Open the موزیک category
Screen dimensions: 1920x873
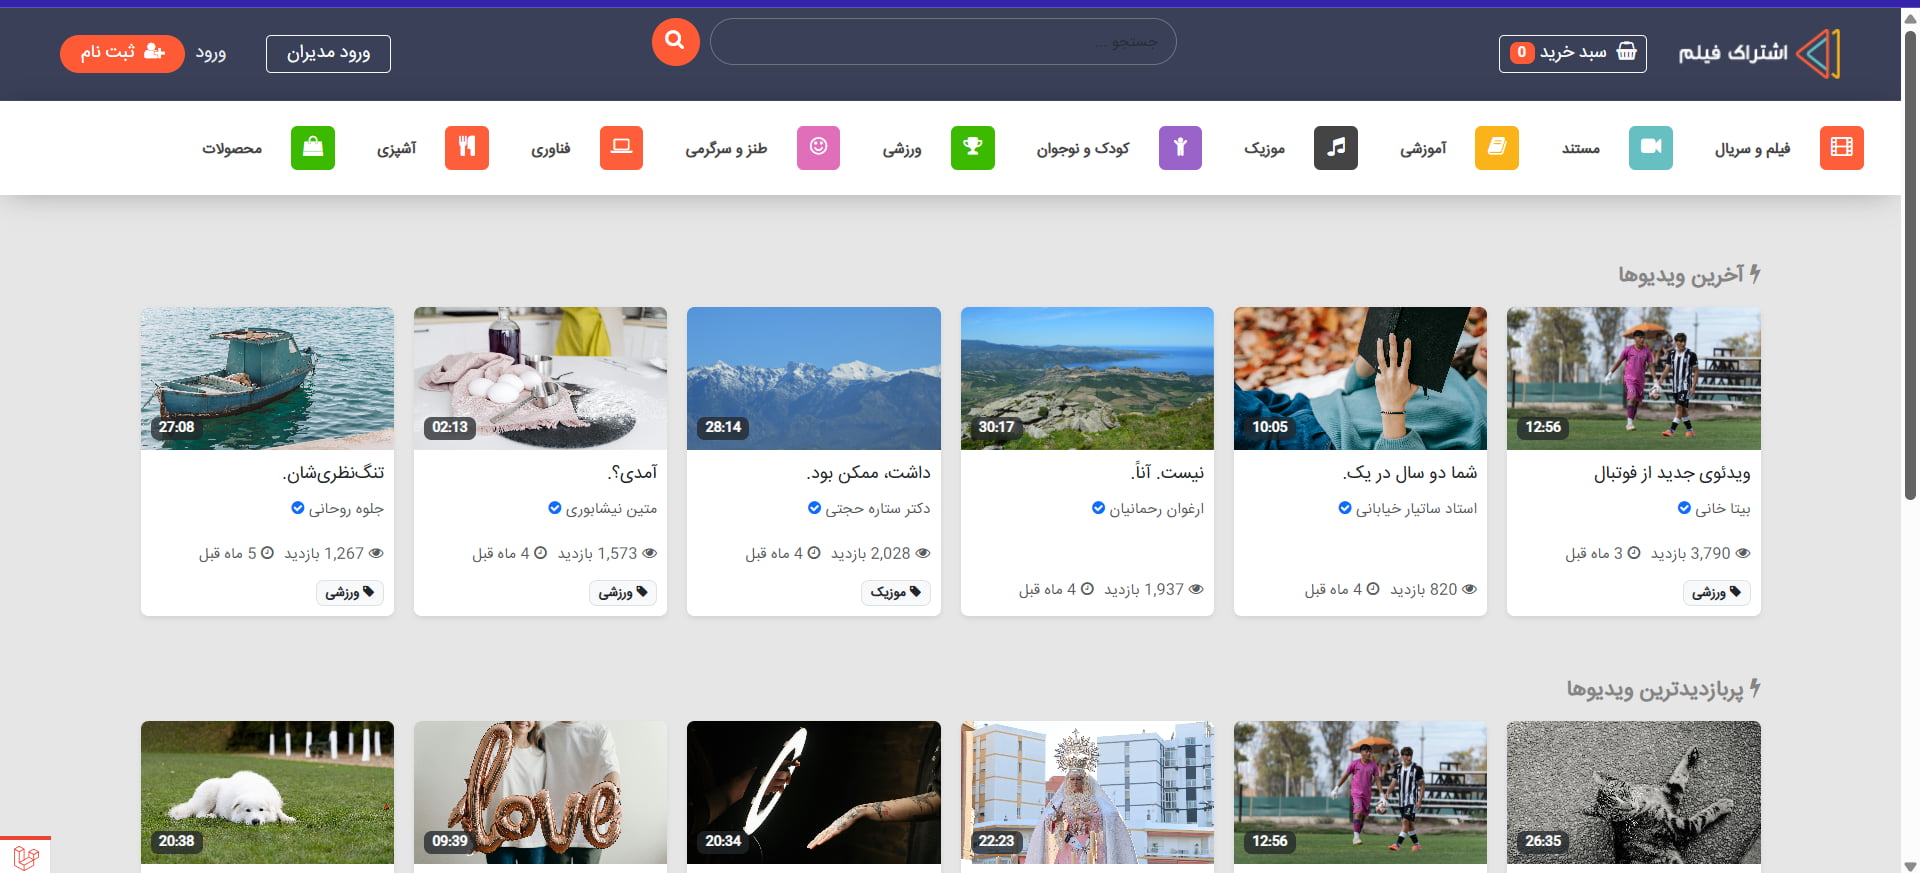[x=1264, y=149]
